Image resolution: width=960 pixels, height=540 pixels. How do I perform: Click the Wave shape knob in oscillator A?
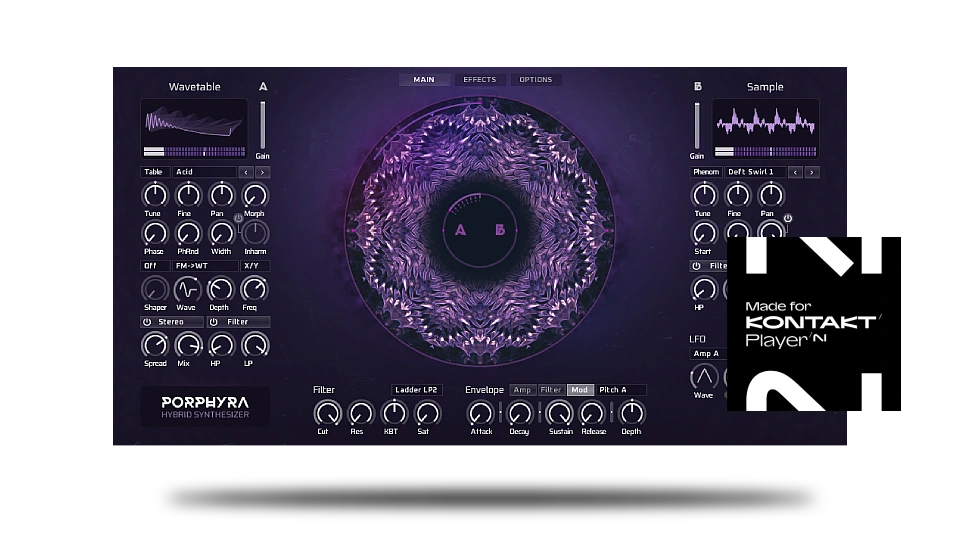click(187, 290)
